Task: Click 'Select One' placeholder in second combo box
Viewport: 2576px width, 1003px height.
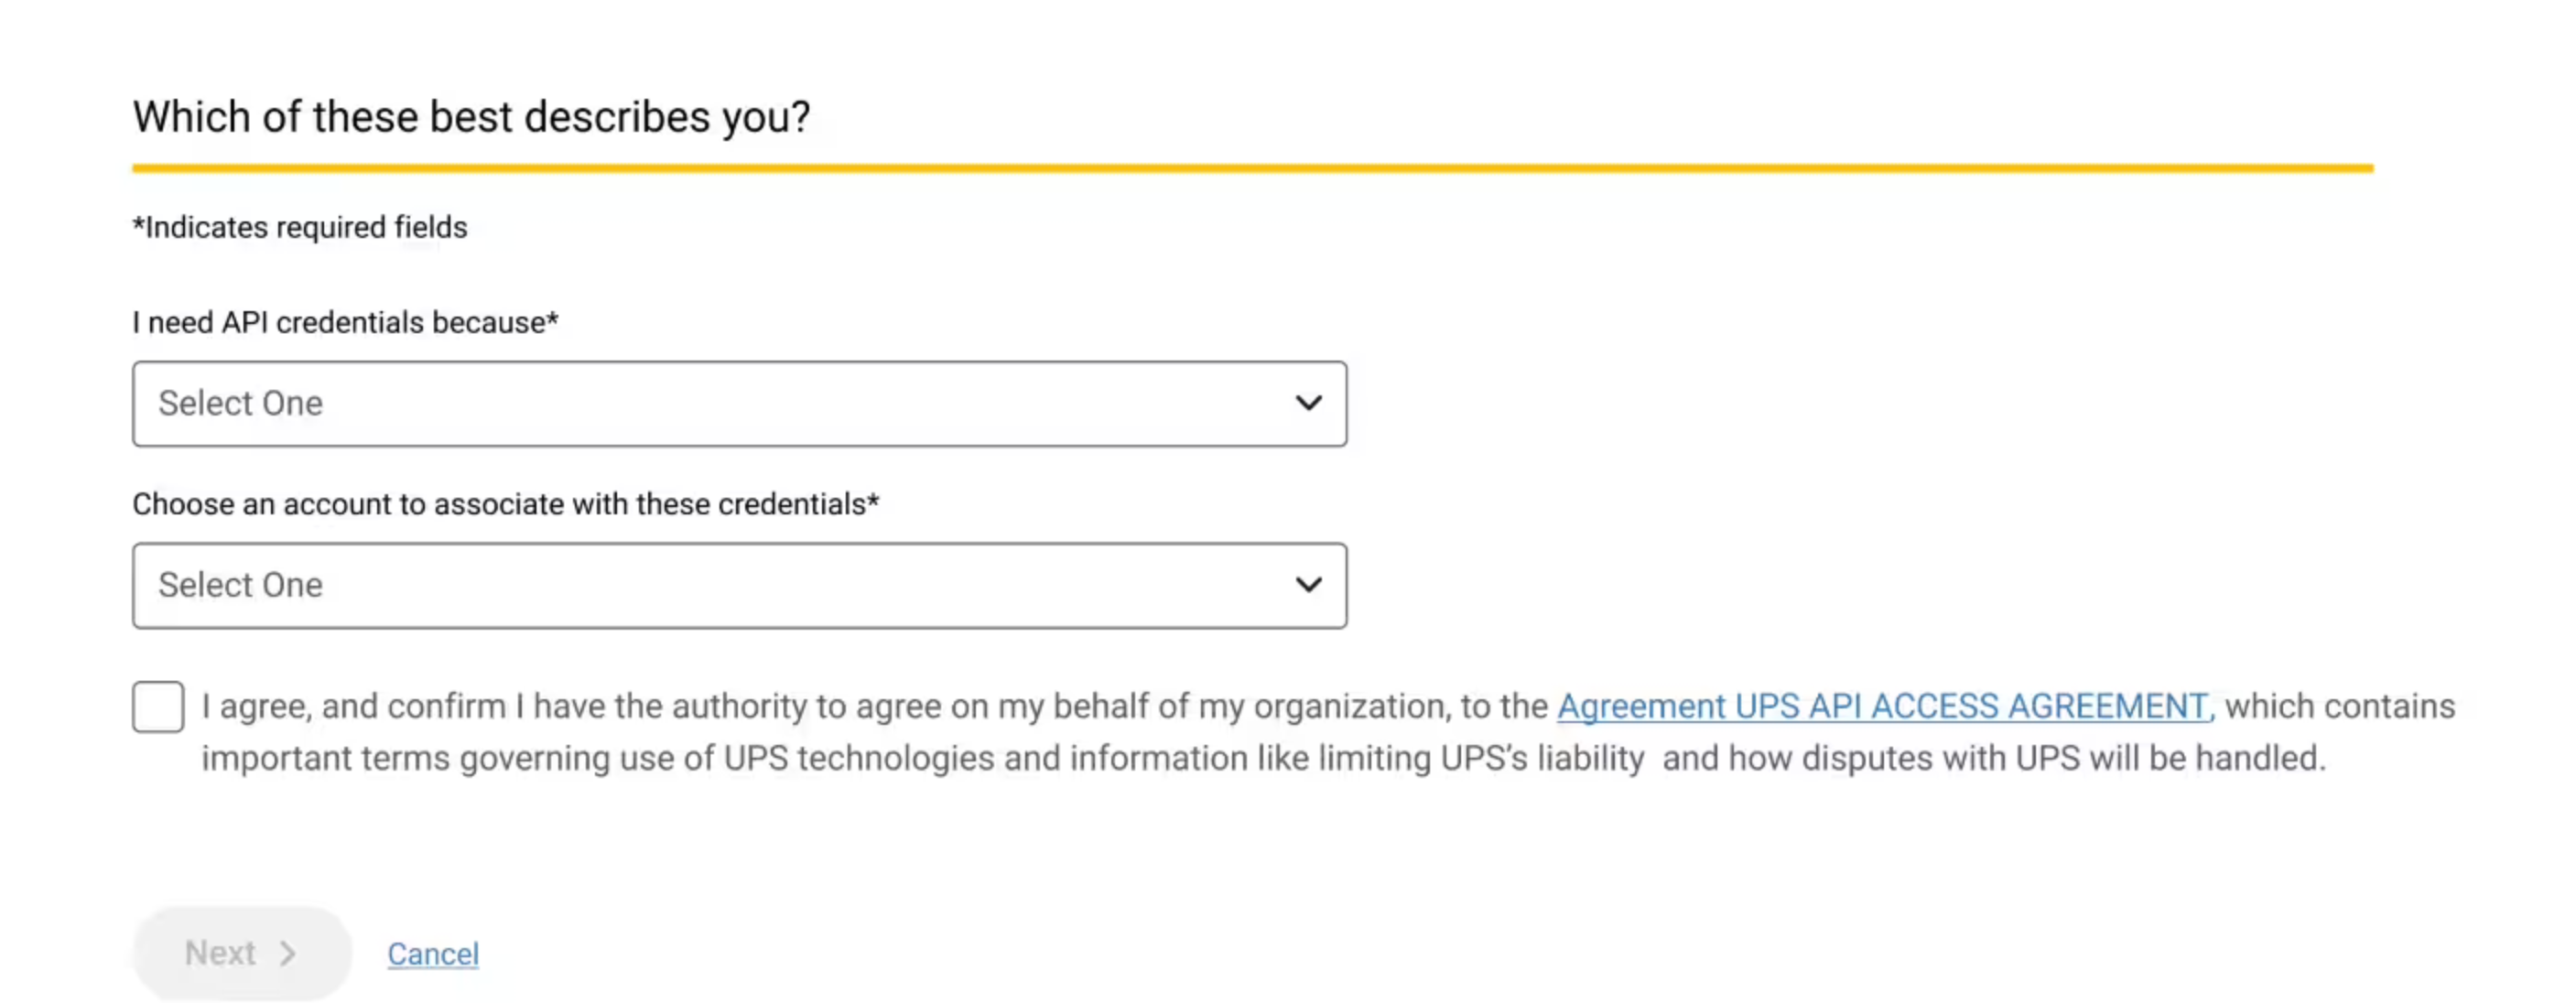Action: tap(240, 585)
